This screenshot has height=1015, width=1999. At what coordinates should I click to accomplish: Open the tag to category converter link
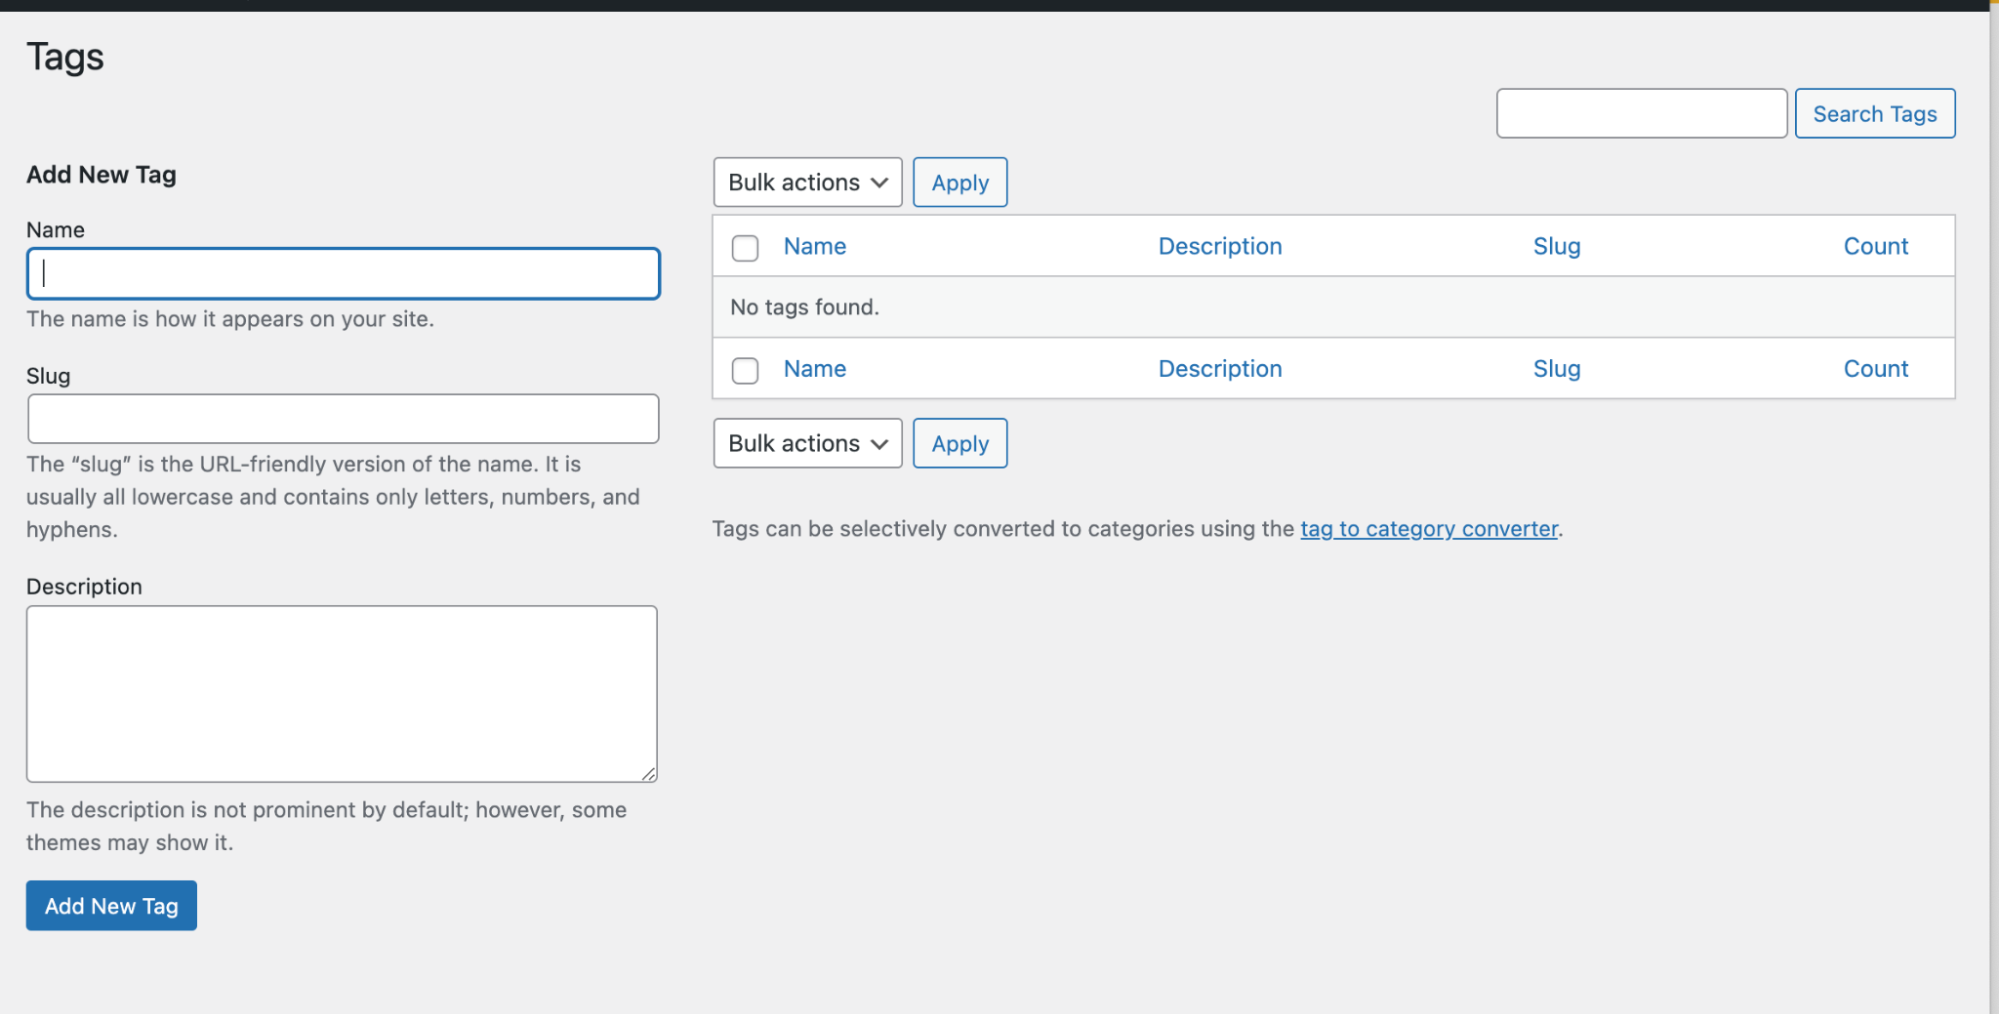(1428, 529)
